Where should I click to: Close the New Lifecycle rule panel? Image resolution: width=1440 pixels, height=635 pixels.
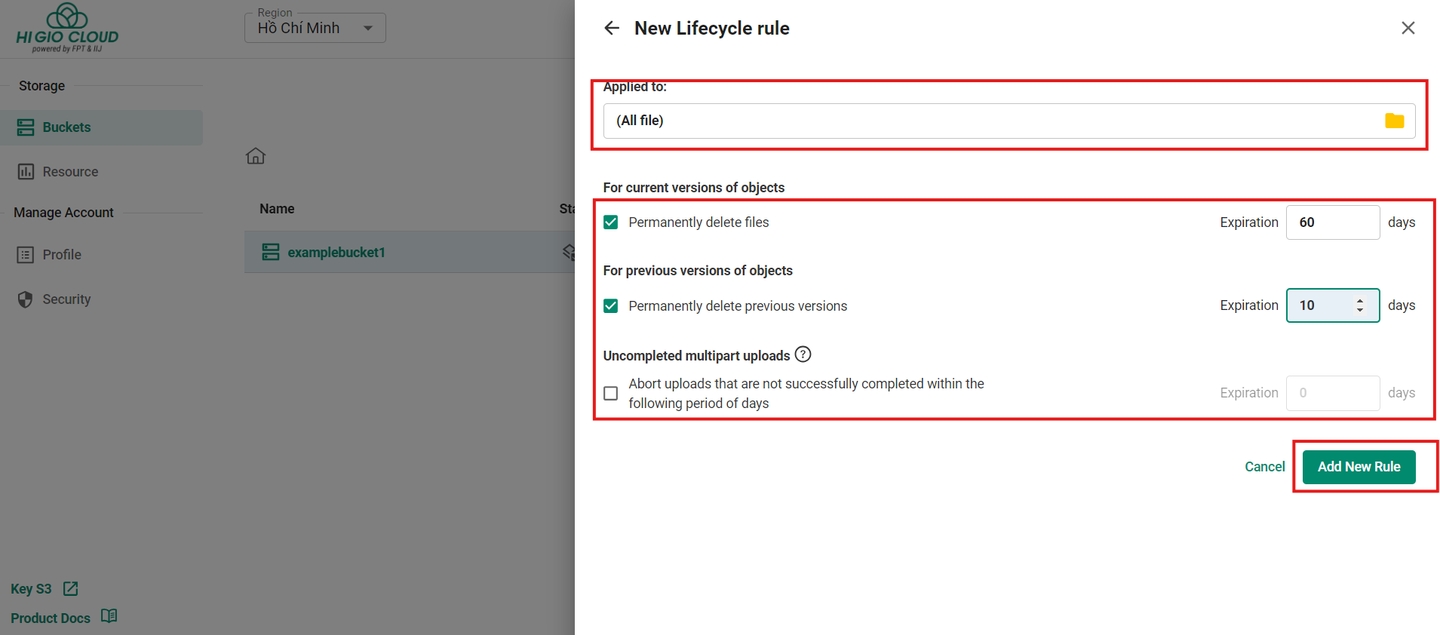tap(1408, 28)
